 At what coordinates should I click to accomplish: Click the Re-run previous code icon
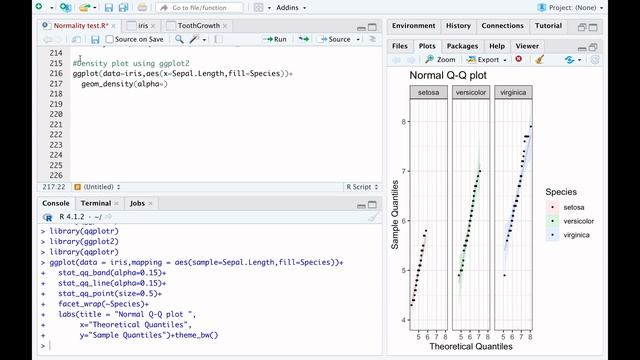point(304,39)
